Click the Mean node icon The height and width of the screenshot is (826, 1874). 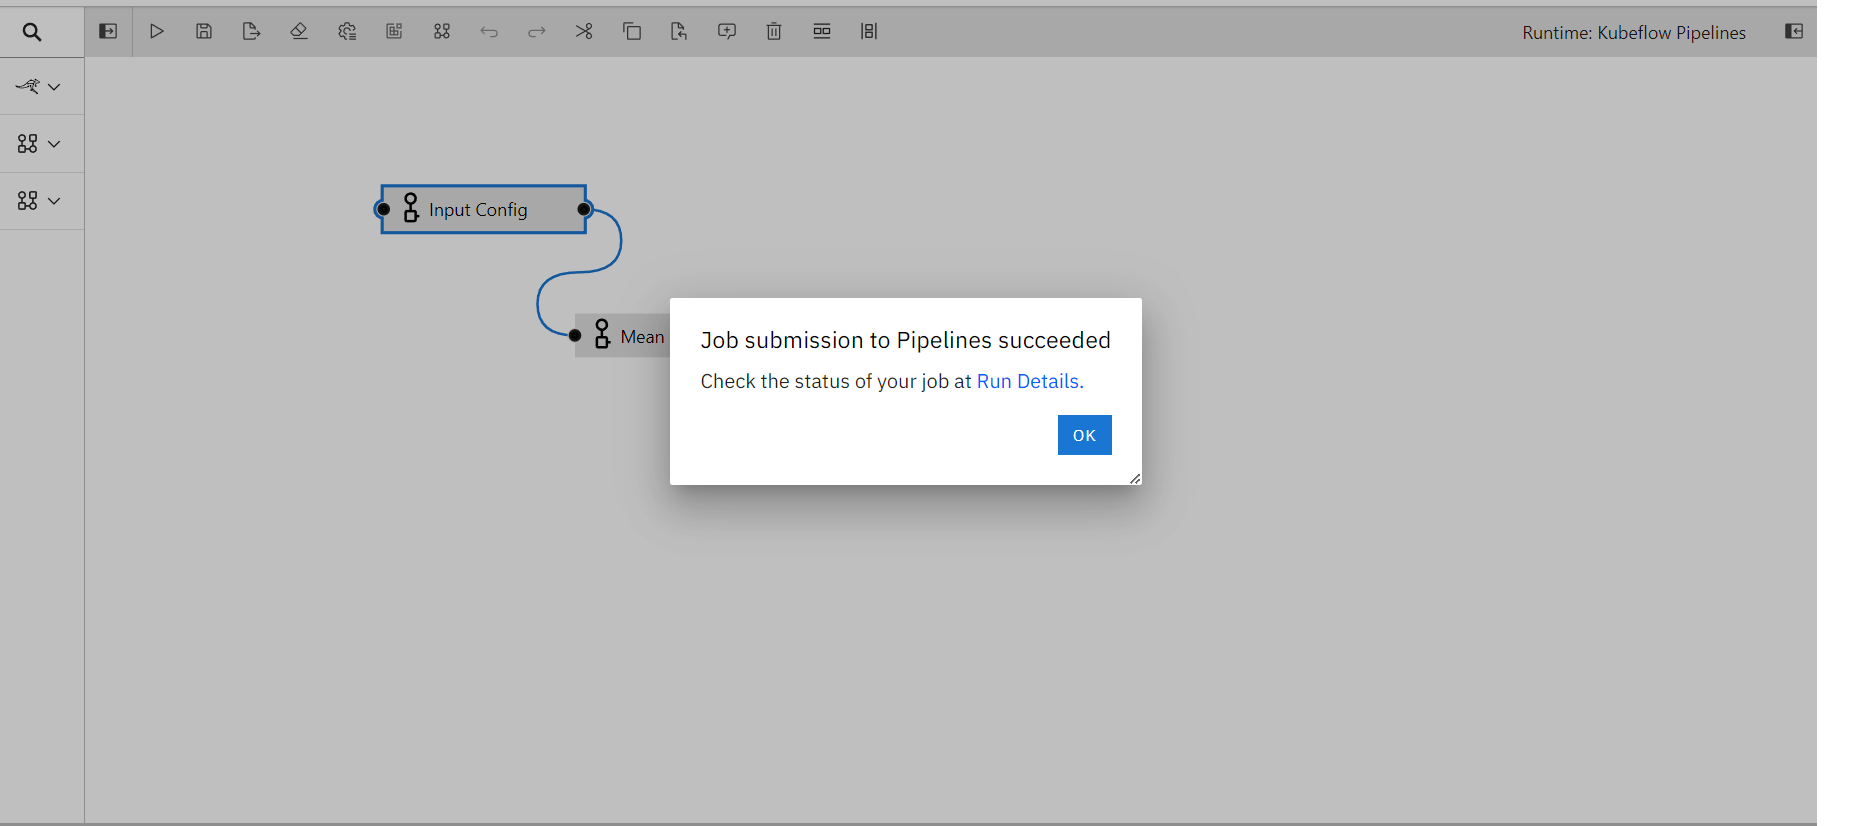(x=602, y=334)
